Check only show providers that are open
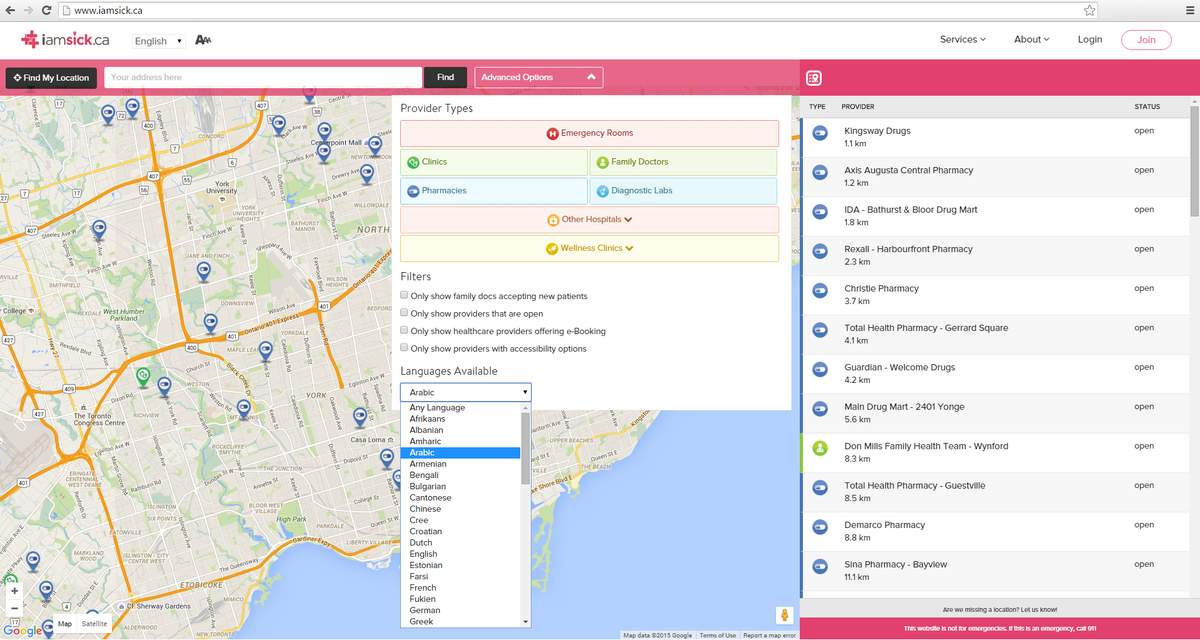The width and height of the screenshot is (1200, 640). pyautogui.click(x=404, y=313)
